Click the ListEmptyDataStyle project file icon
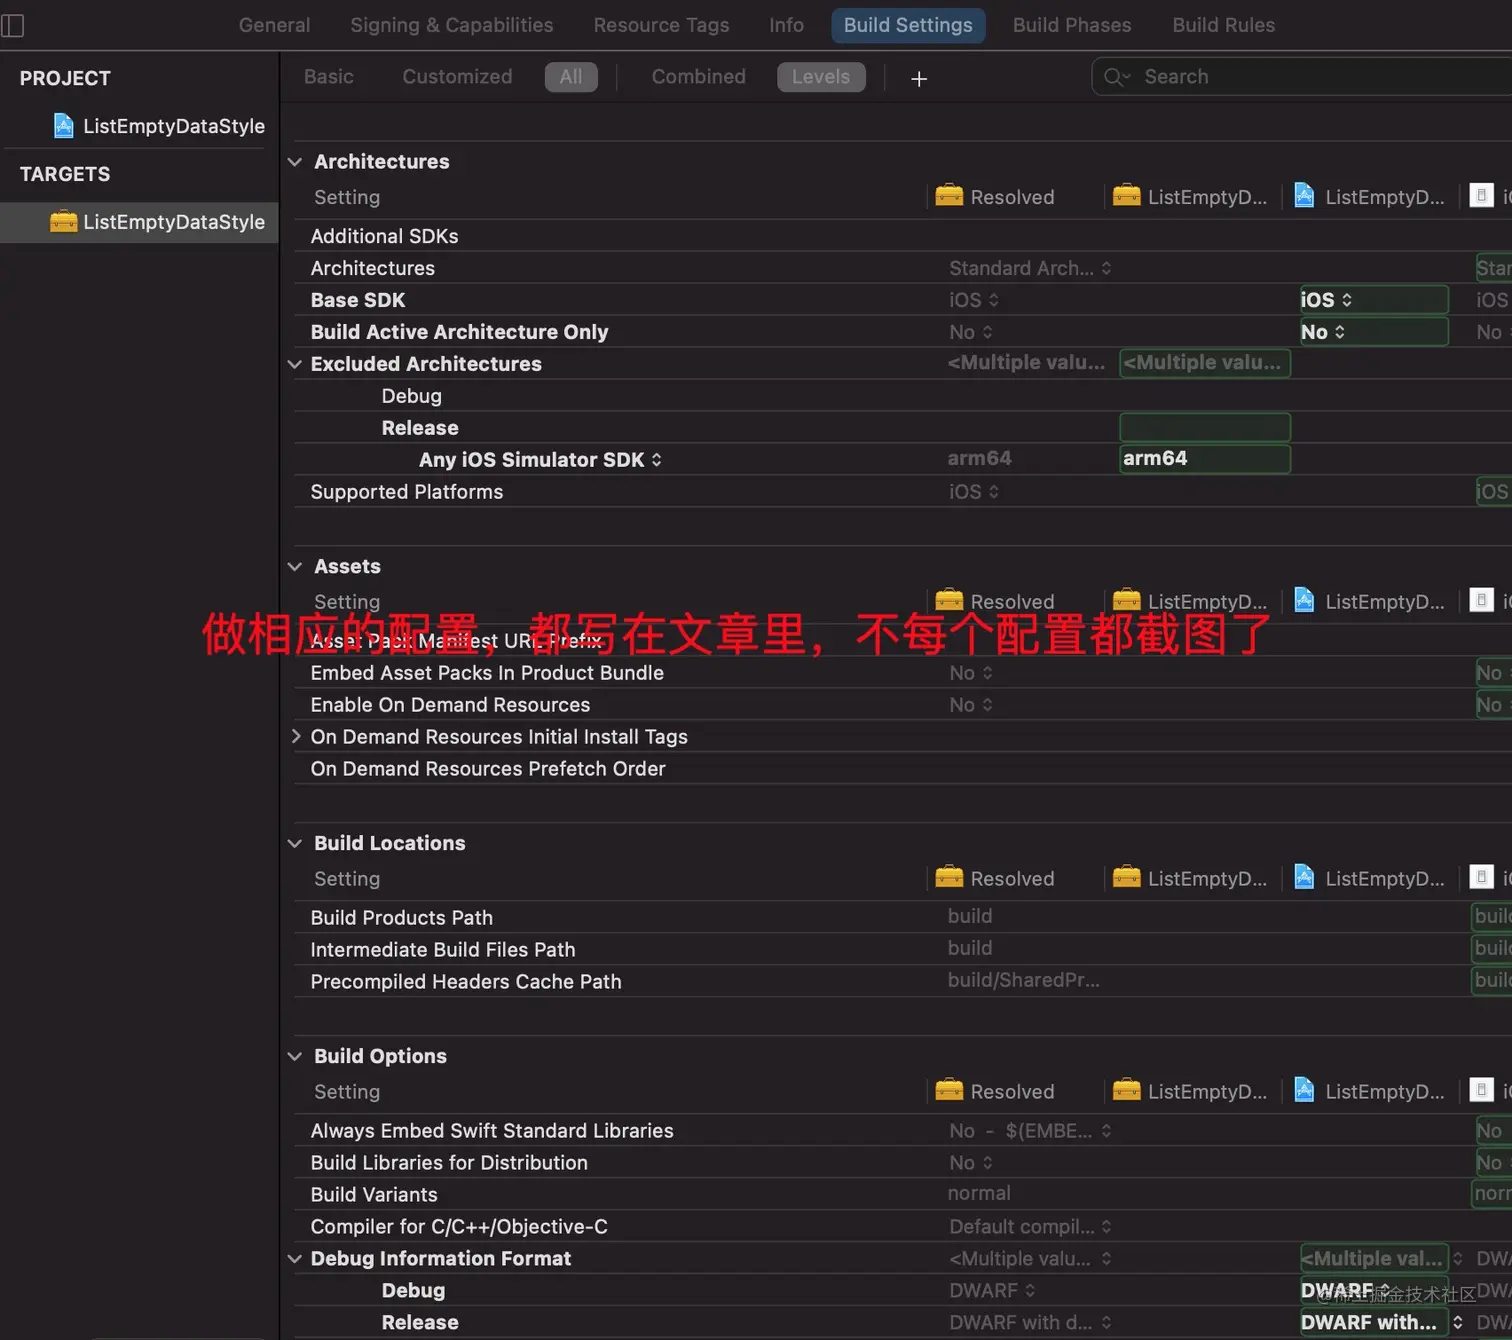This screenshot has height=1340, width=1512. tap(64, 126)
